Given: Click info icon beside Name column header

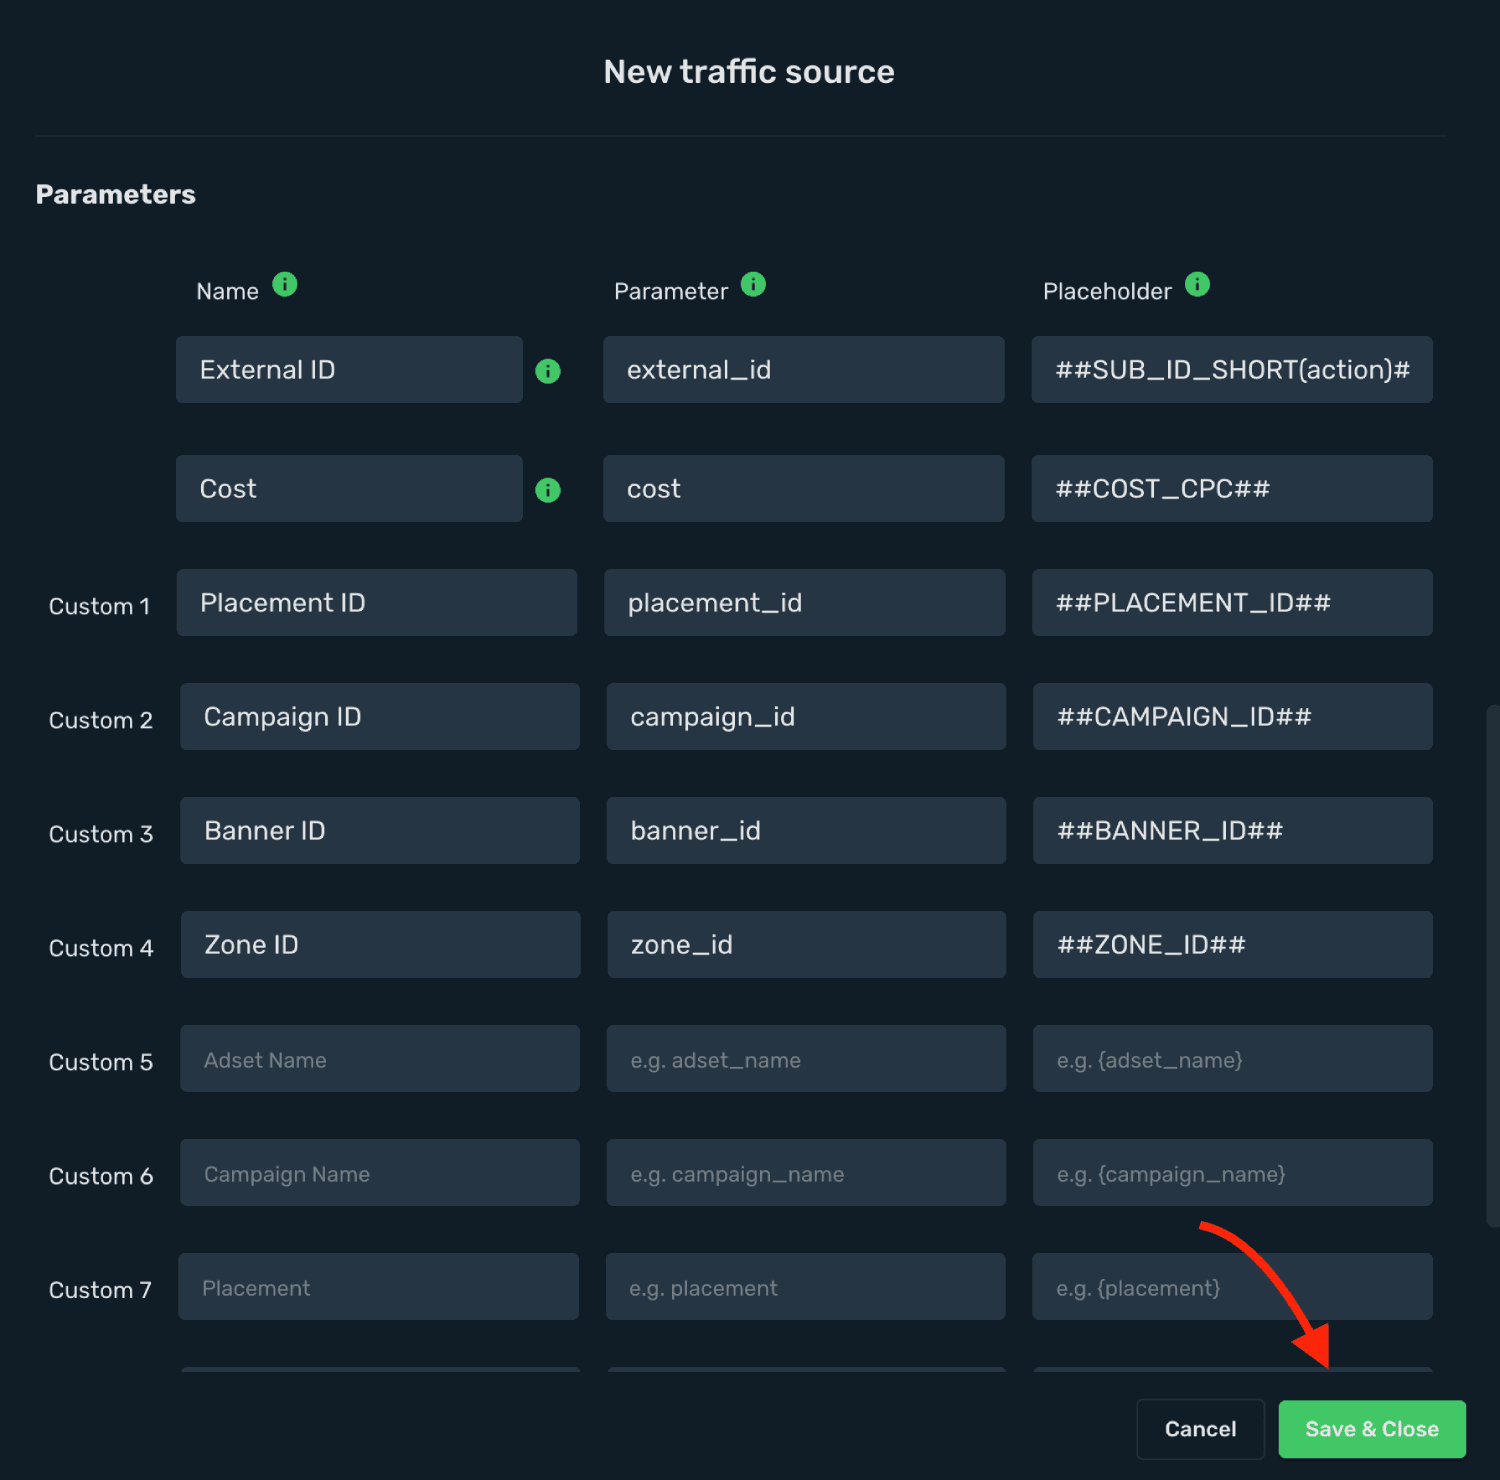Looking at the screenshot, I should pos(285,285).
